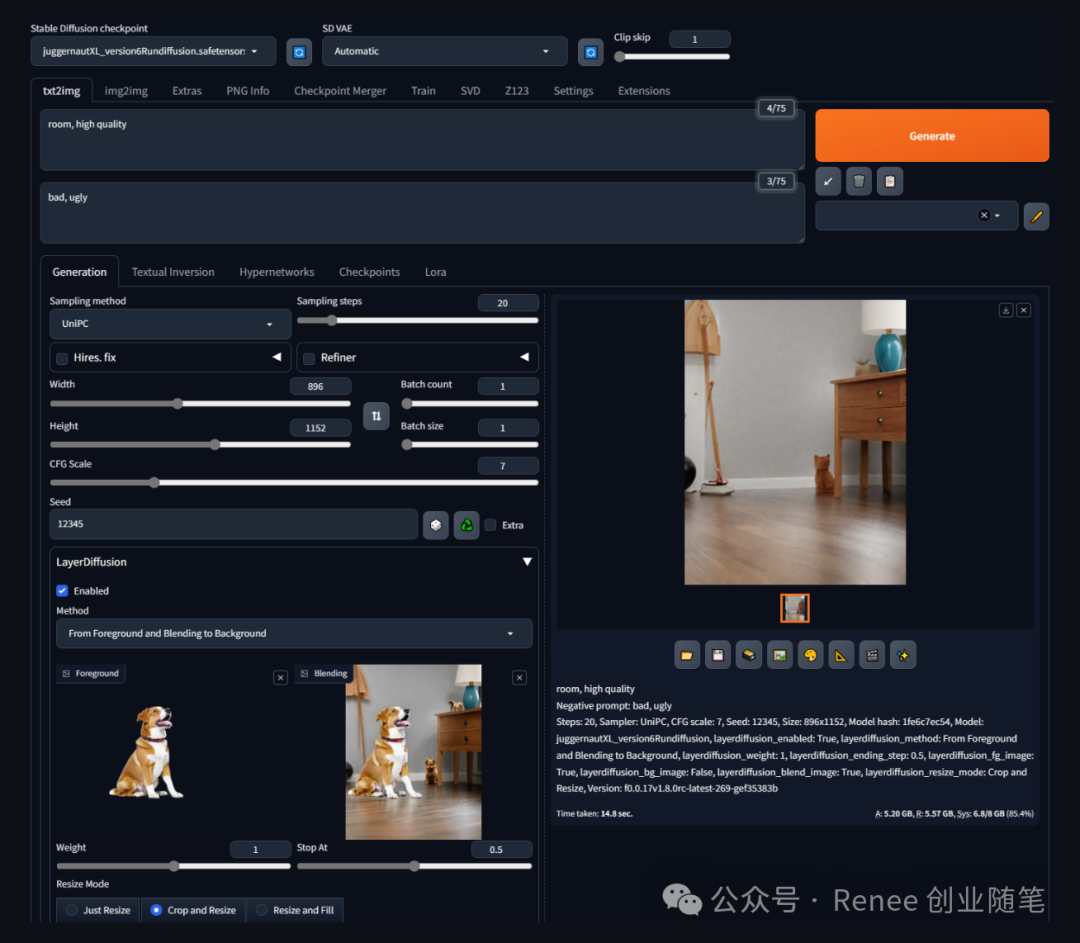This screenshot has height=943, width=1080.
Task: Click the dice icon to randomize seed
Action: point(436,524)
